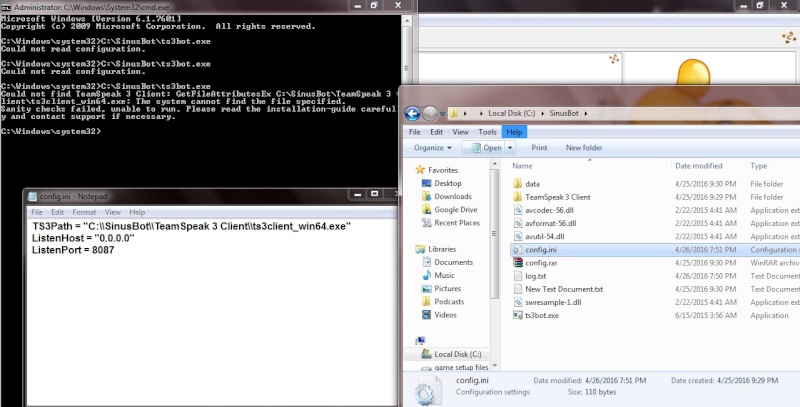The image size is (800, 407).
Task: Click the Recent Places icon
Action: [x=427, y=223]
